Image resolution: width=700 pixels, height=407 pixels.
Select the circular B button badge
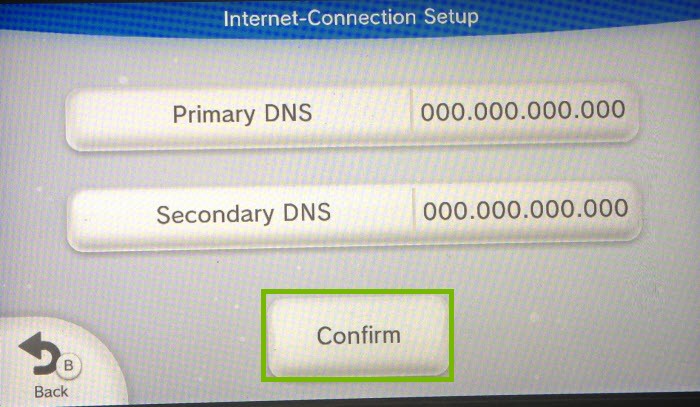68,365
